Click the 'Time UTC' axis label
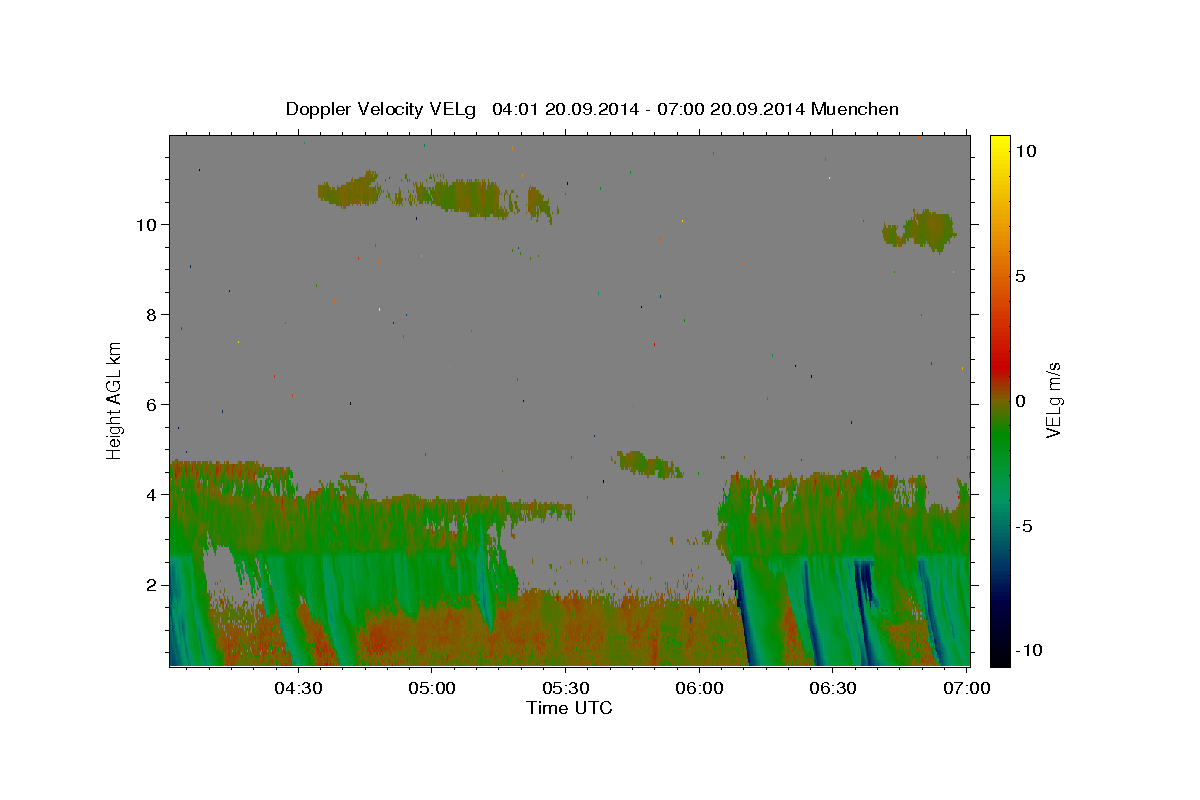This screenshot has height=800, width=1200. [569, 708]
